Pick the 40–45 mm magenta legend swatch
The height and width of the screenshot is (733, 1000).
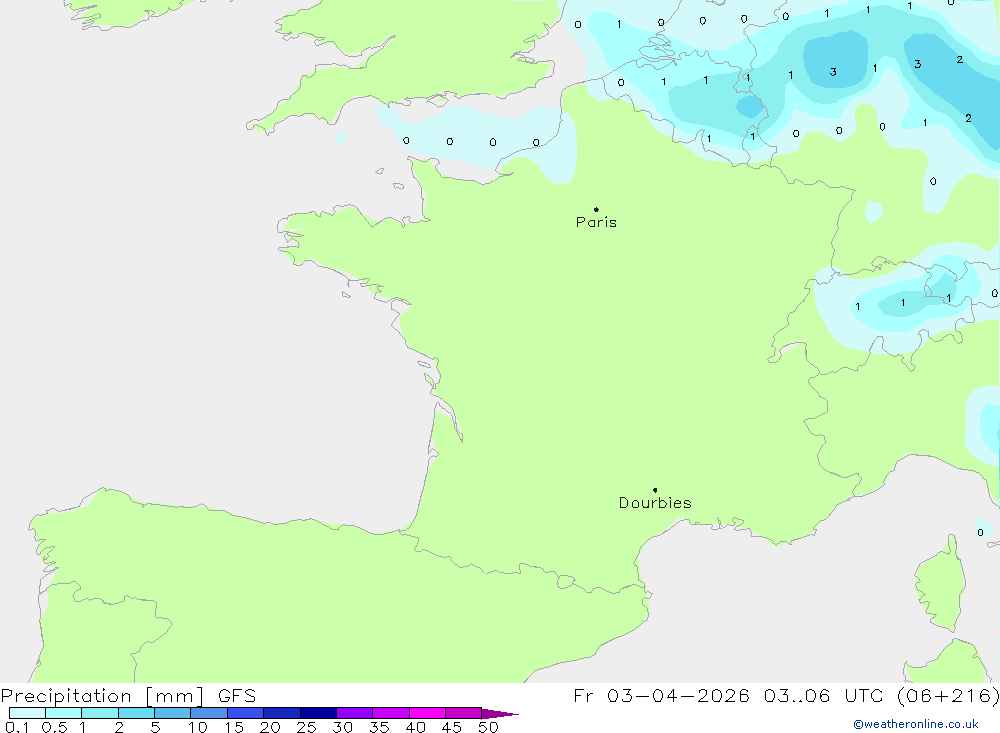tap(427, 713)
